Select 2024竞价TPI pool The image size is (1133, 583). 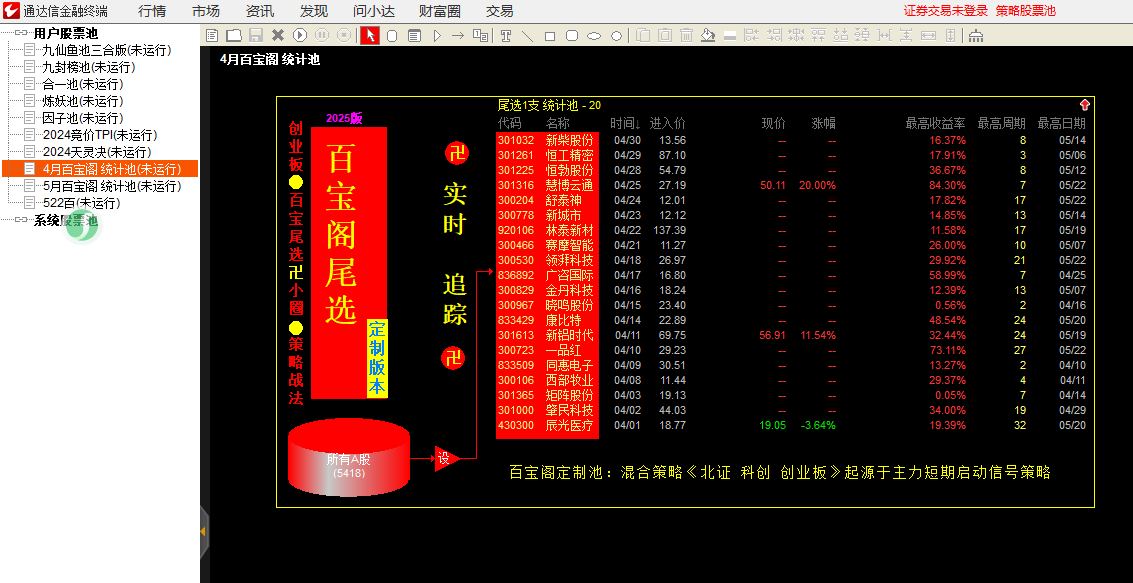[x=100, y=135]
